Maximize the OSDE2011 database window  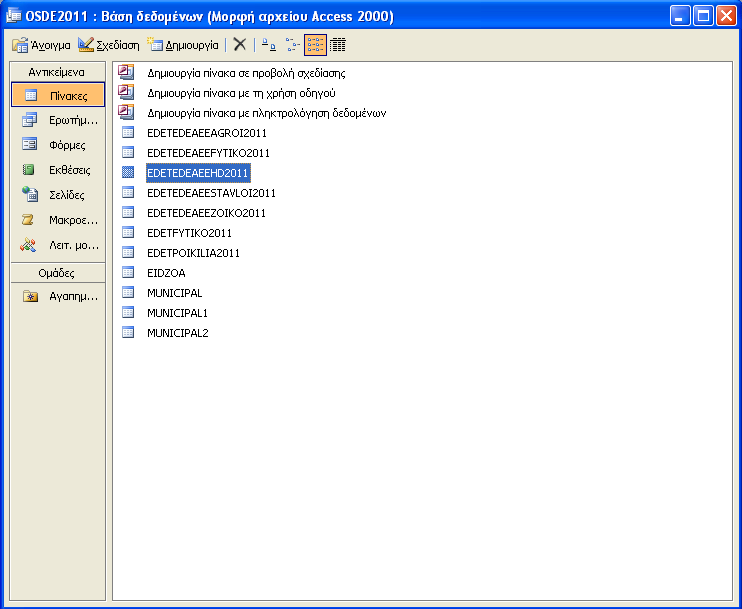(703, 16)
